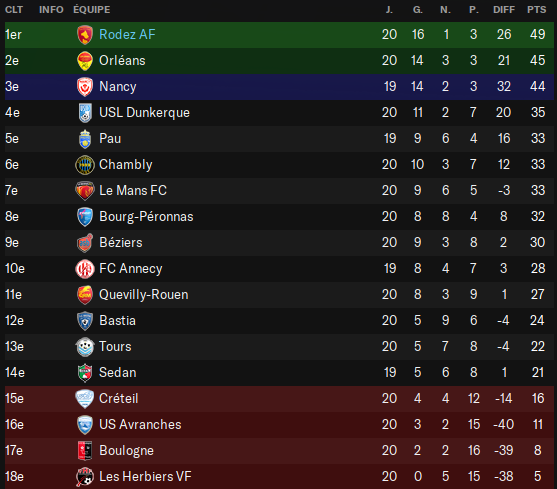557x489 pixels.
Task: Sort standings by DIFF column header
Action: pyautogui.click(x=504, y=10)
